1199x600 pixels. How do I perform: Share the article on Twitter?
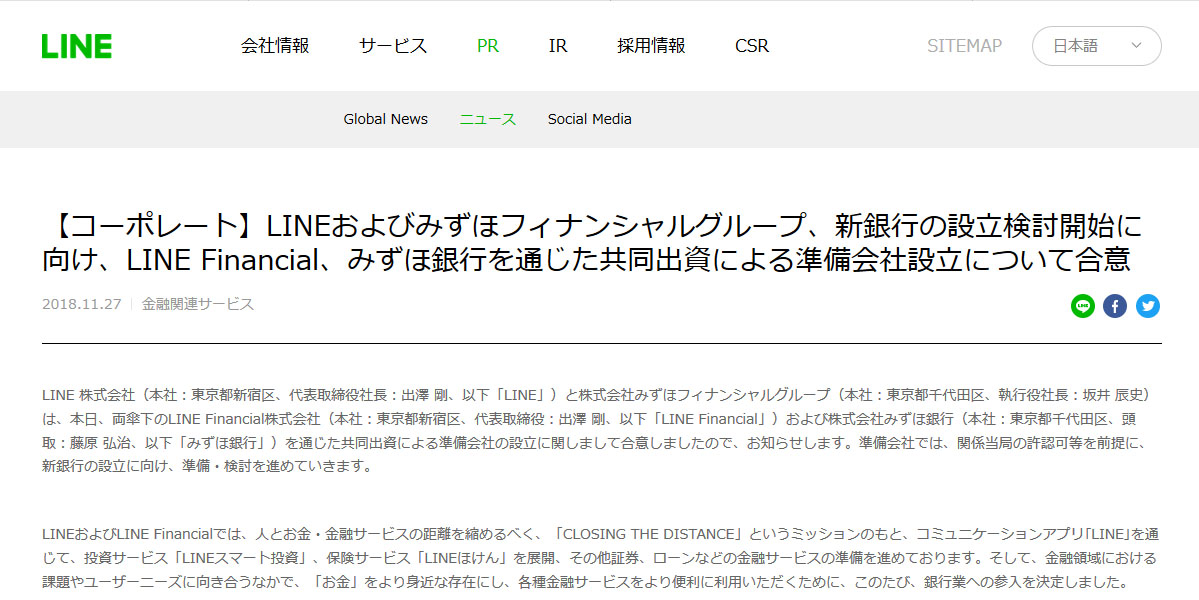[1148, 306]
